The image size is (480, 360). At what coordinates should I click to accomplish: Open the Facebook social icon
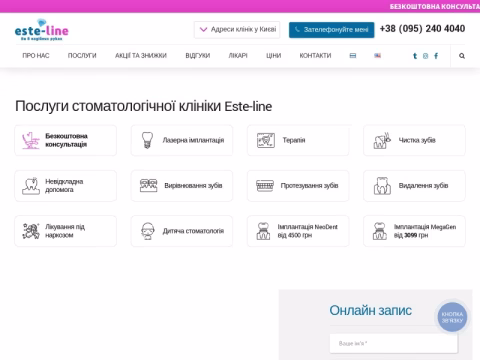(x=436, y=56)
